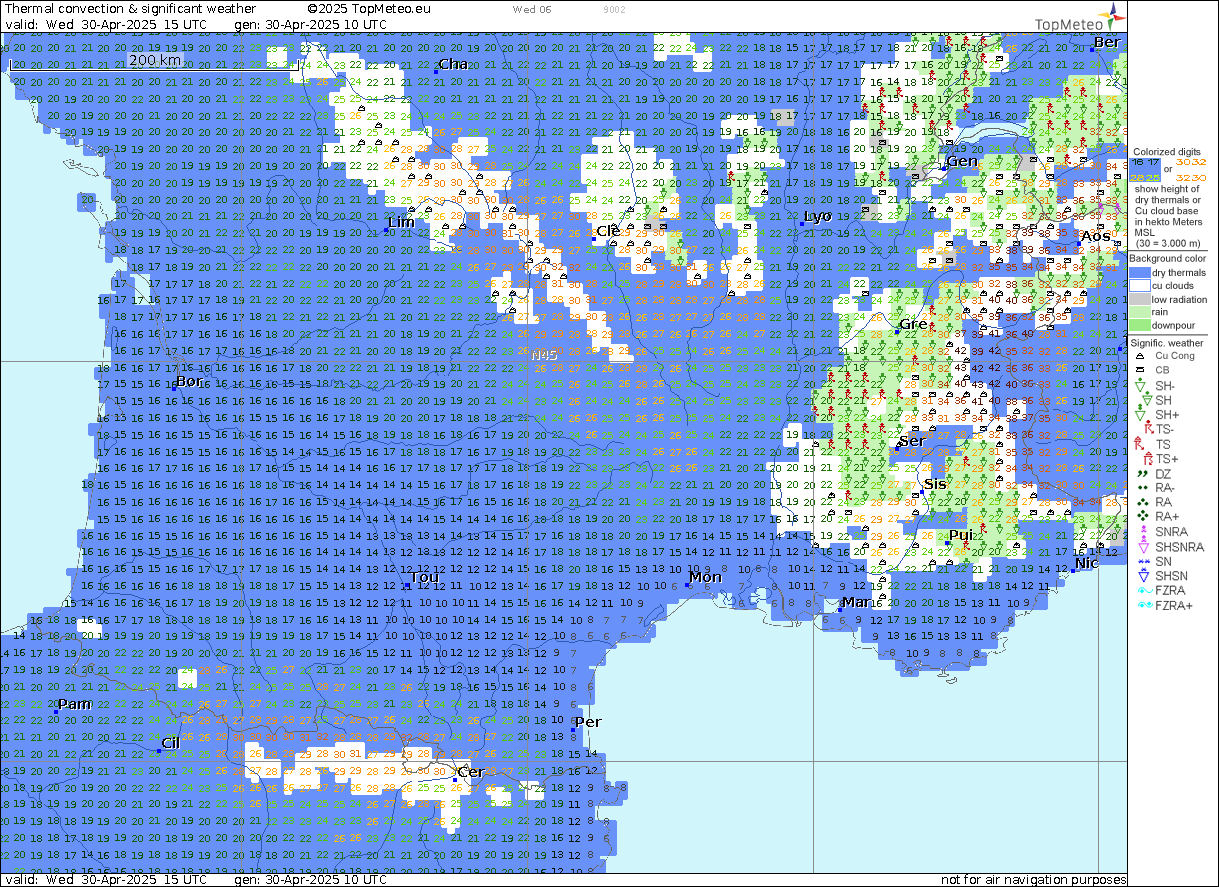Click the Nic city label
The height and width of the screenshot is (887, 1219).
1086,564
